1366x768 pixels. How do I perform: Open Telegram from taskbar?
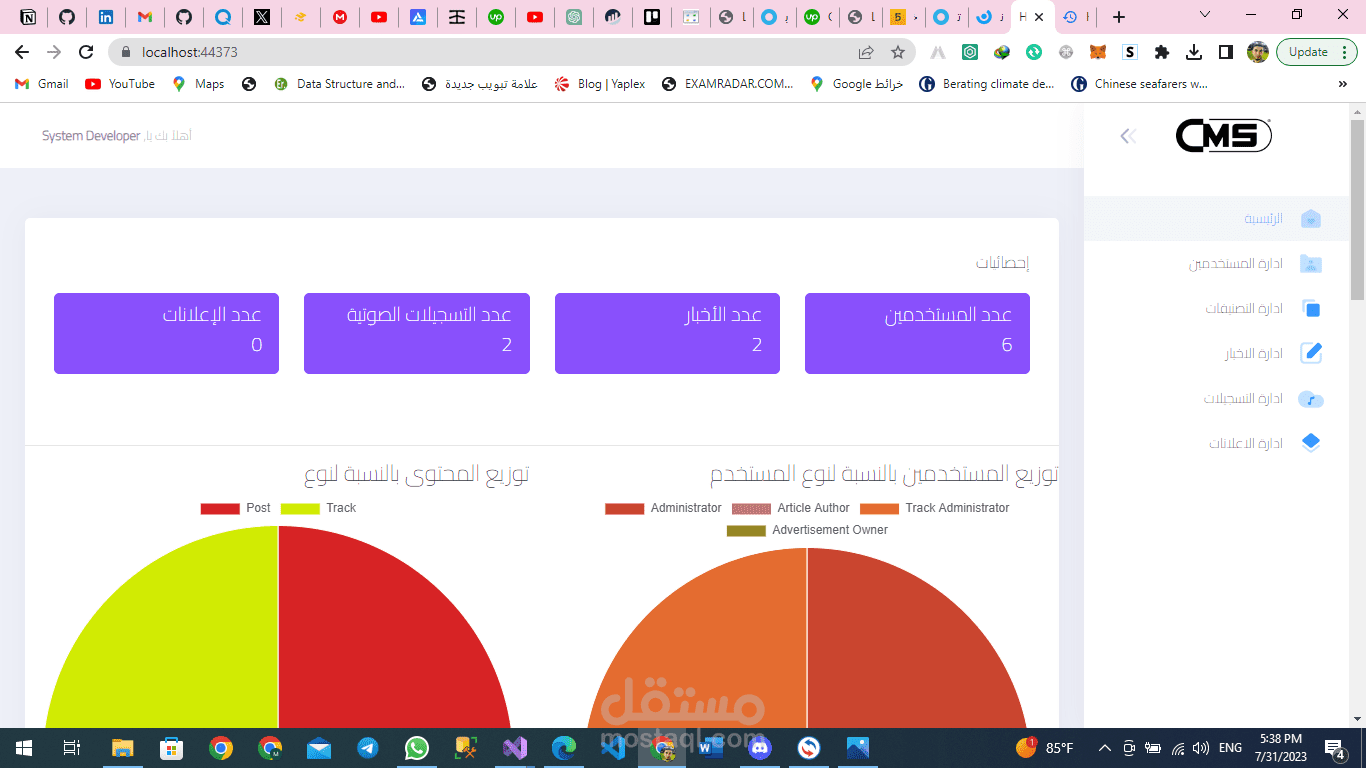point(368,748)
